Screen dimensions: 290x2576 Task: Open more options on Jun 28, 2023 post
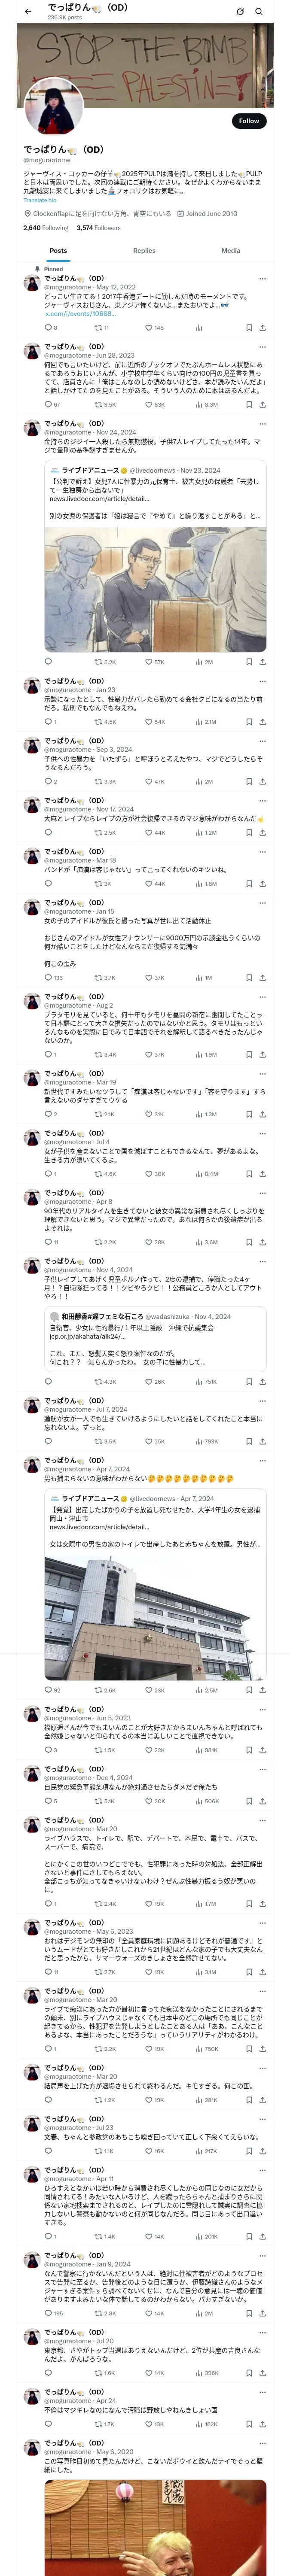pos(263,347)
